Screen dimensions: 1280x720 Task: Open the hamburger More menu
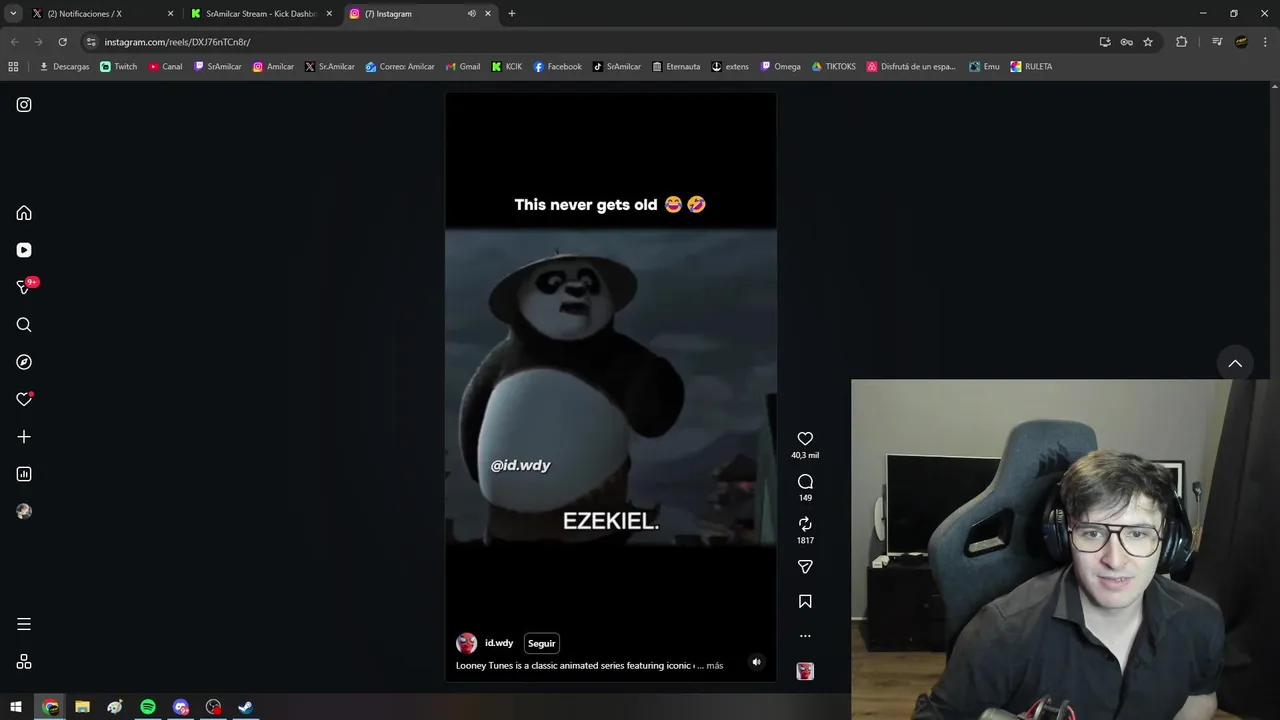click(24, 624)
